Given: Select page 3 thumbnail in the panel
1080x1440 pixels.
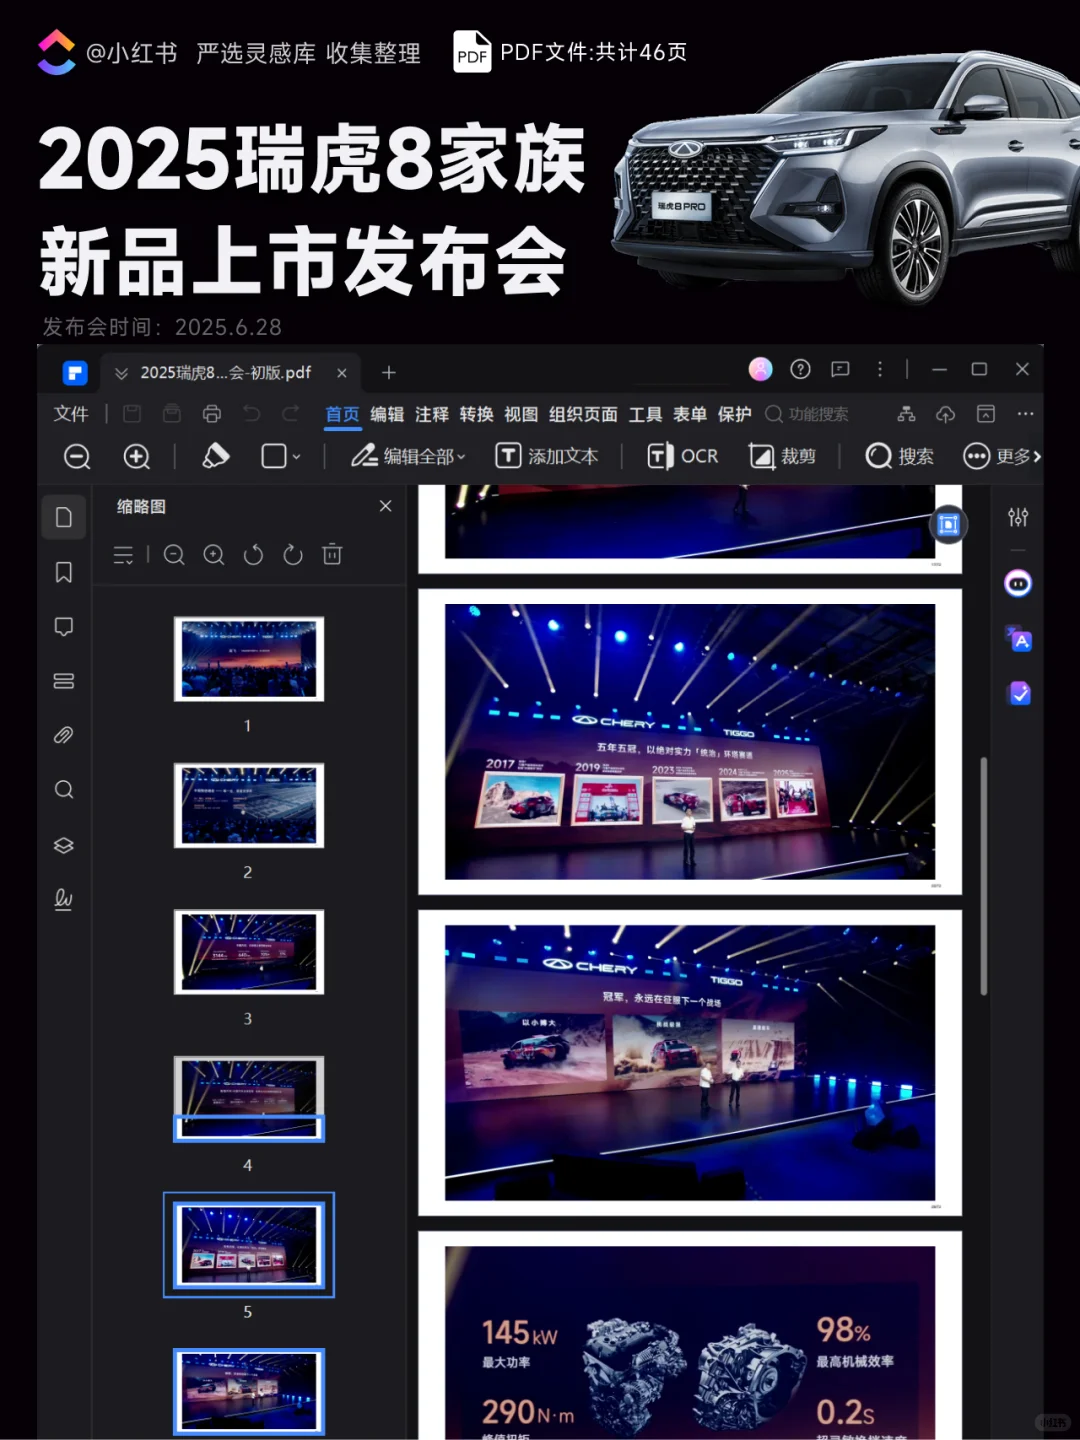Looking at the screenshot, I should click(248, 953).
